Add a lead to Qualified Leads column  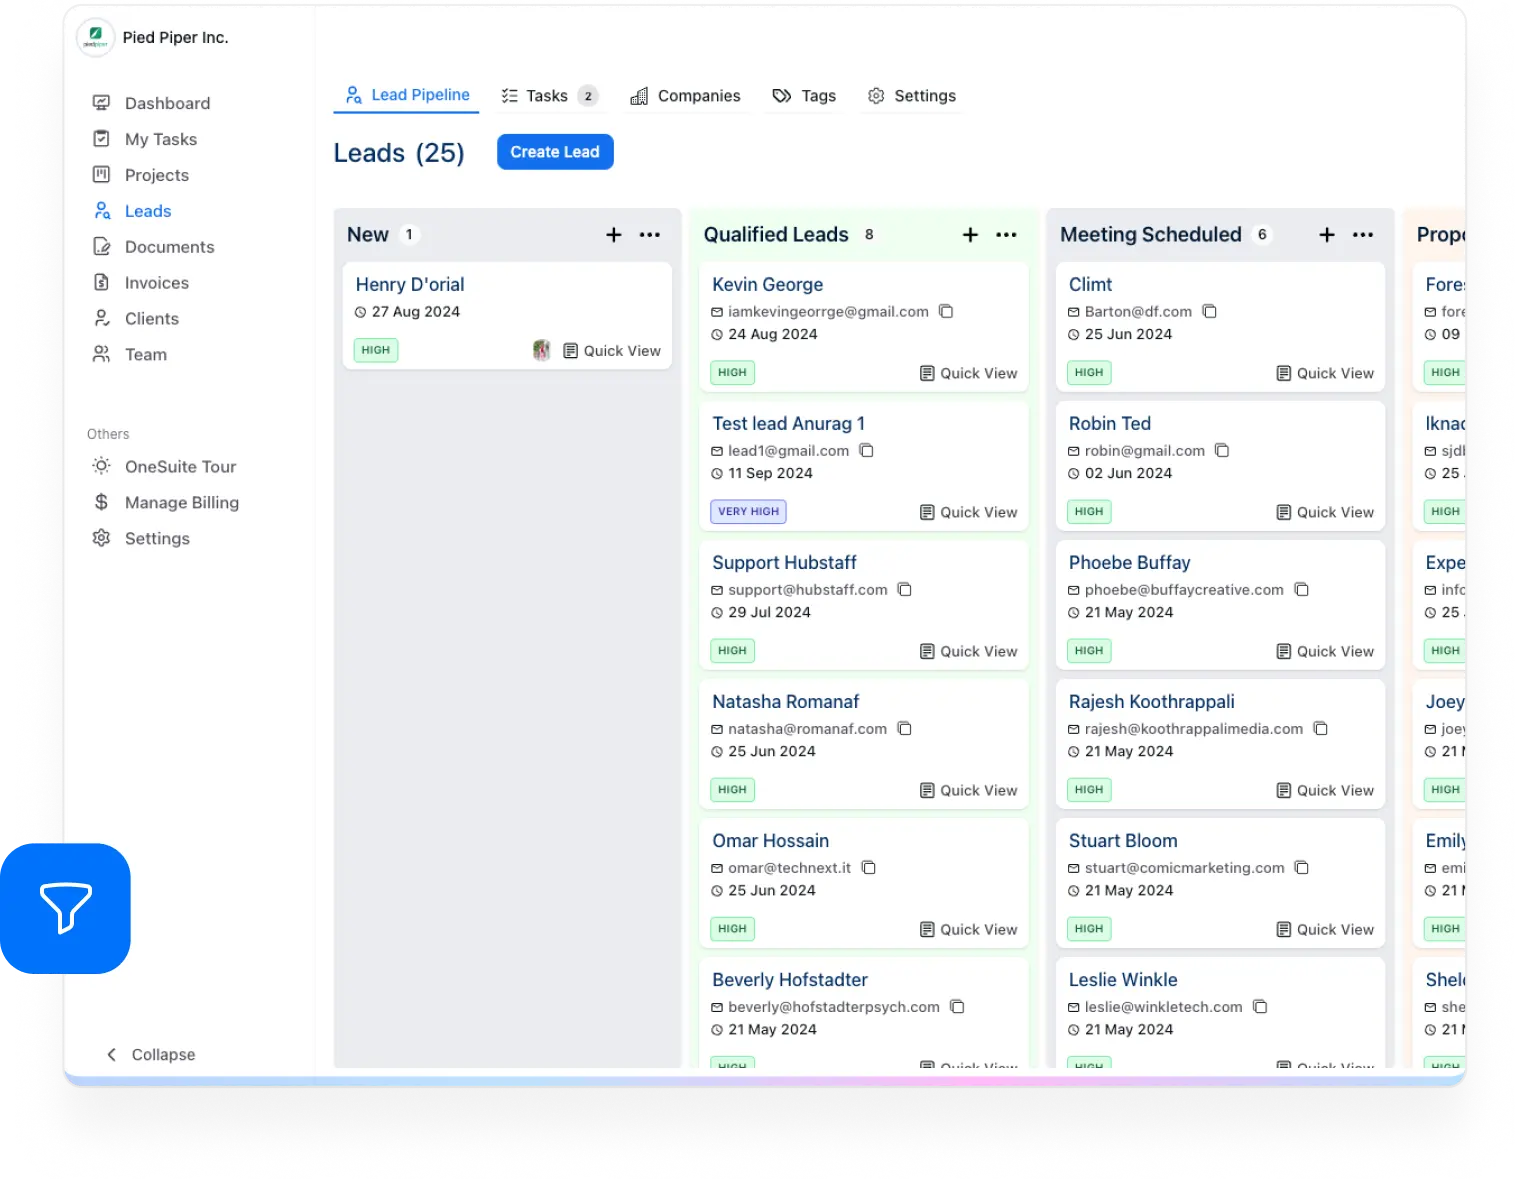(x=970, y=235)
